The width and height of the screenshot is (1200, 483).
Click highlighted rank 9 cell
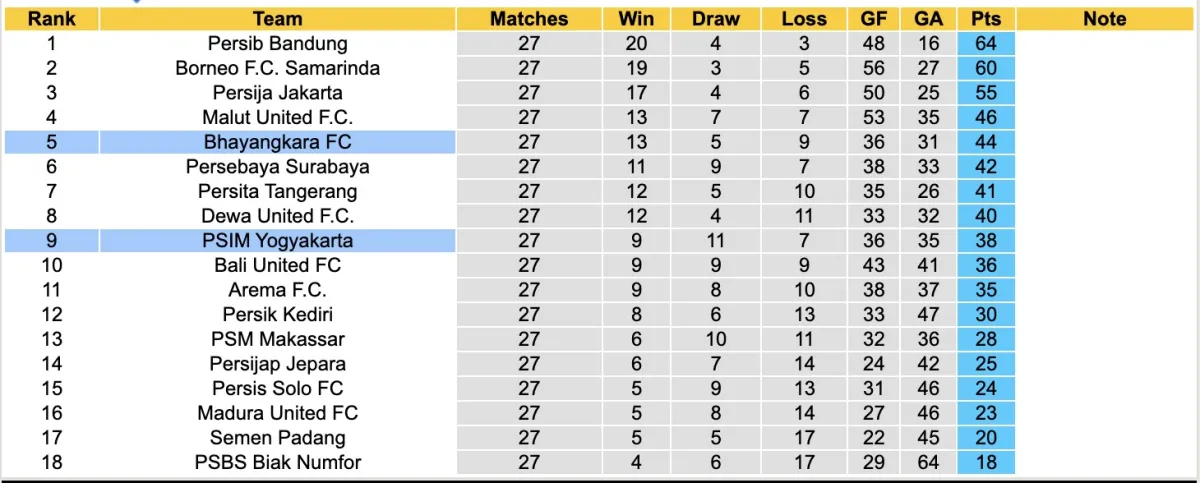(51, 240)
